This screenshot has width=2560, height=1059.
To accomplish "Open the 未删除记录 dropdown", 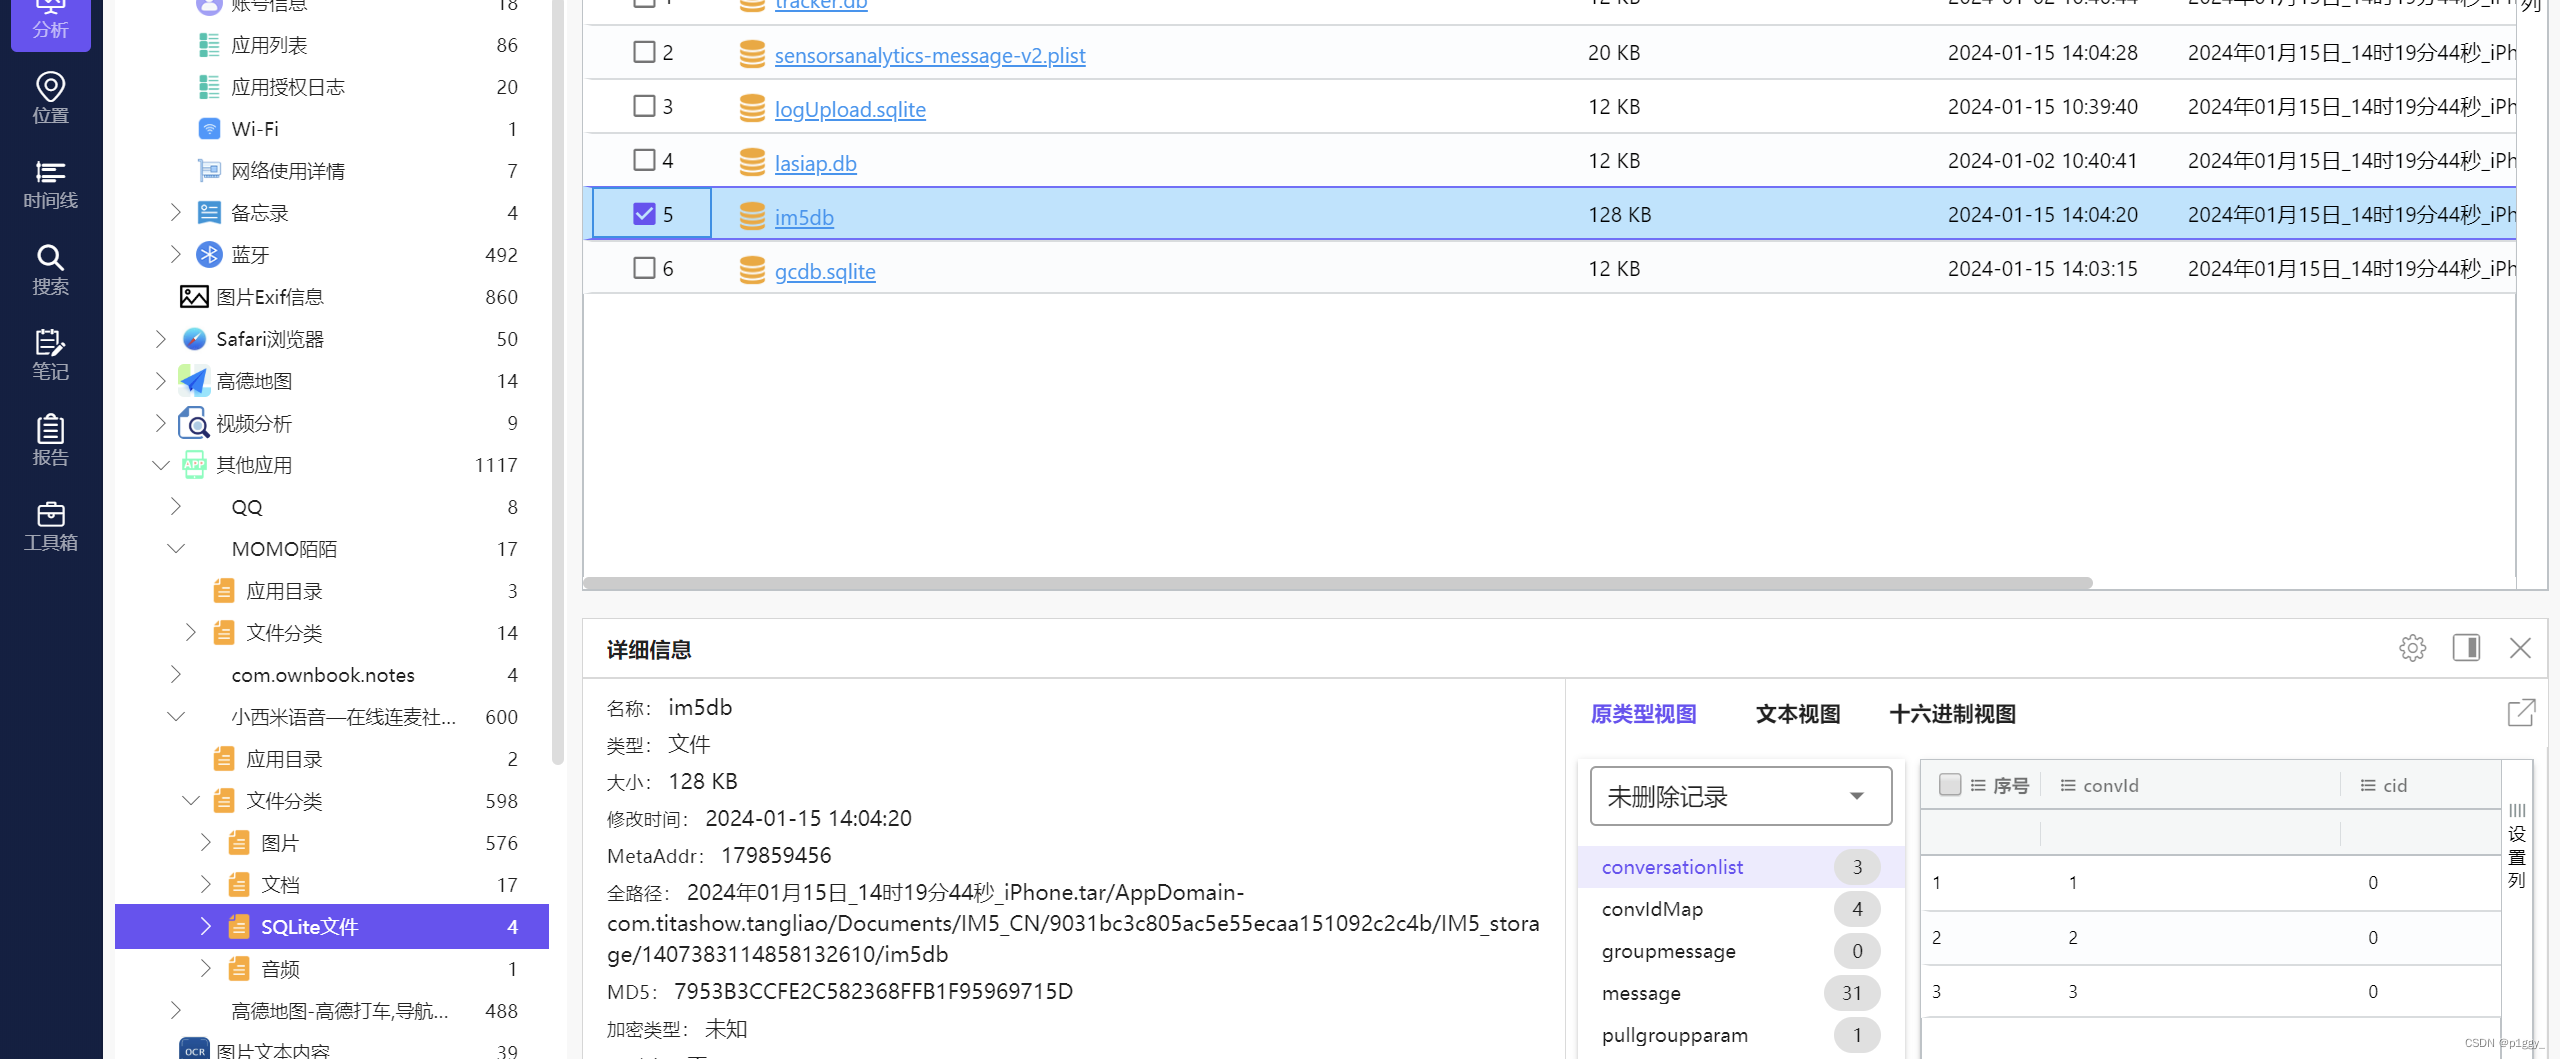I will pos(1740,796).
